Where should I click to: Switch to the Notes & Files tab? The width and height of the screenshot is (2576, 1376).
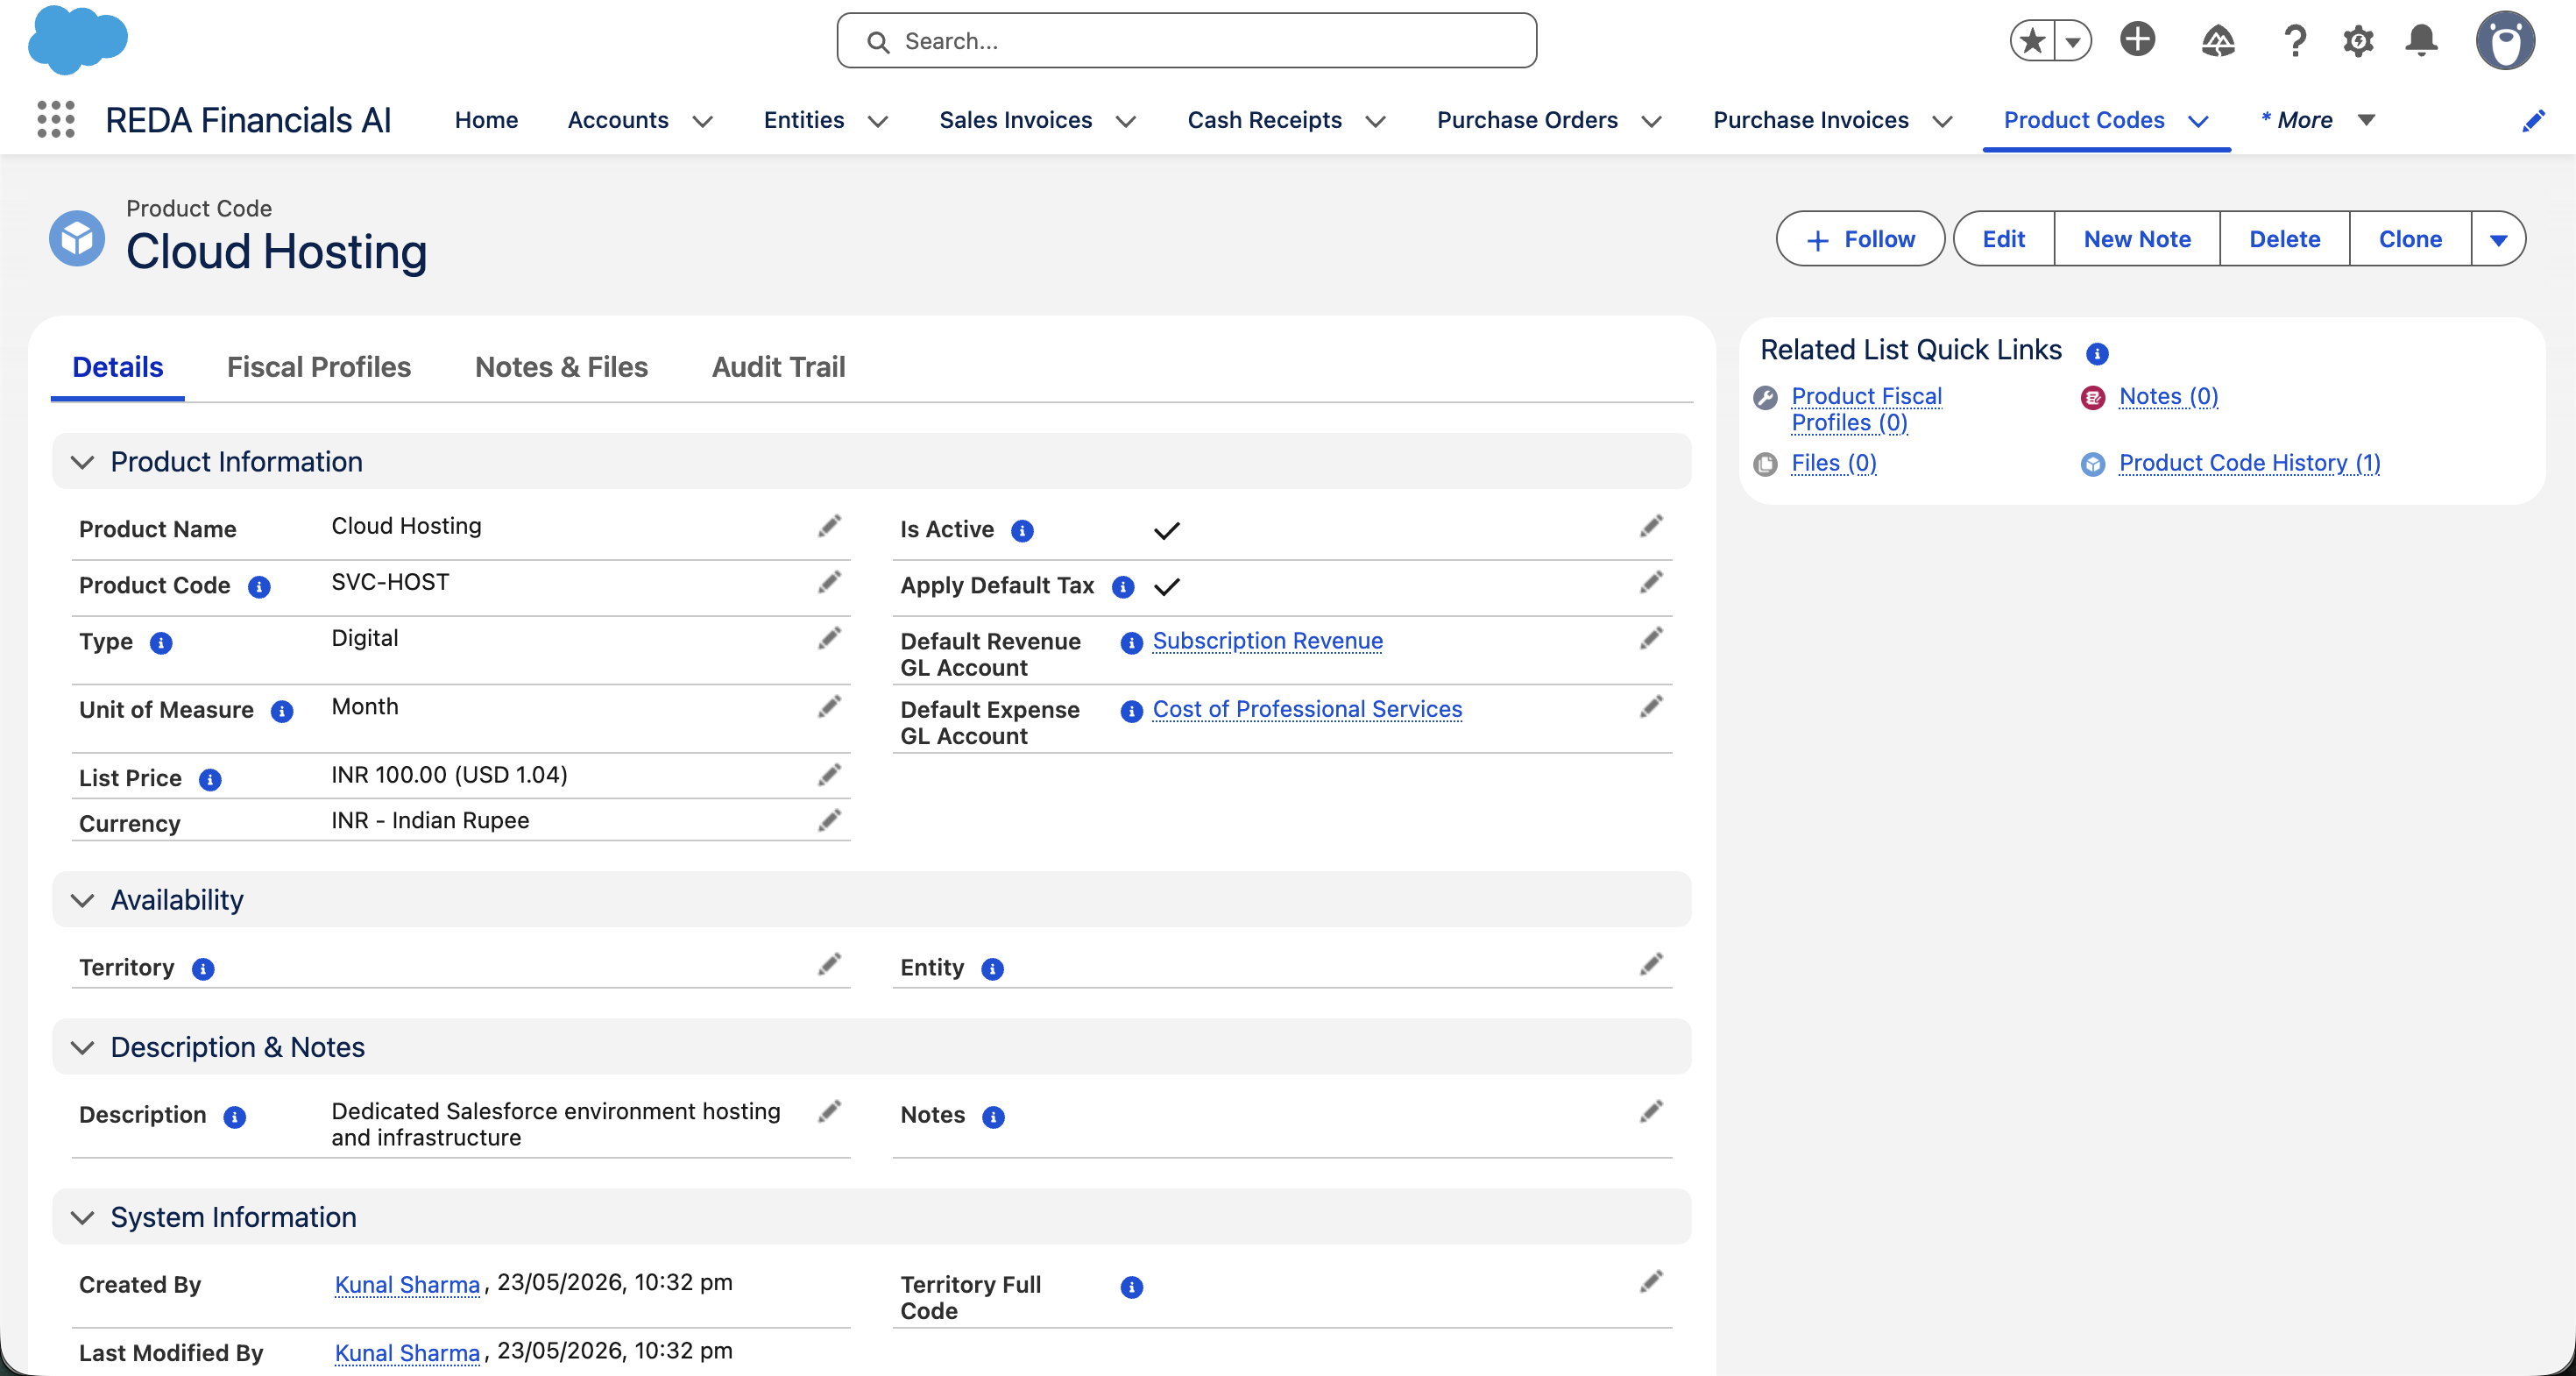[x=561, y=367]
